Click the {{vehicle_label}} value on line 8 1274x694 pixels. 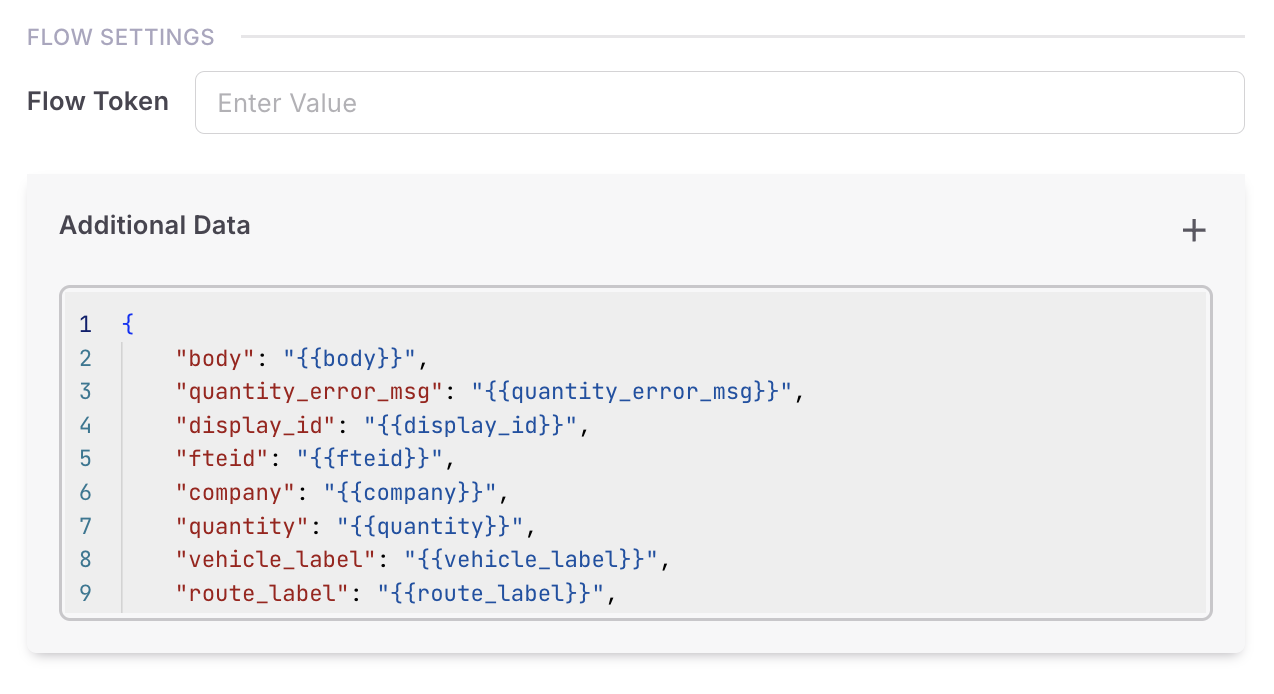pos(530,559)
